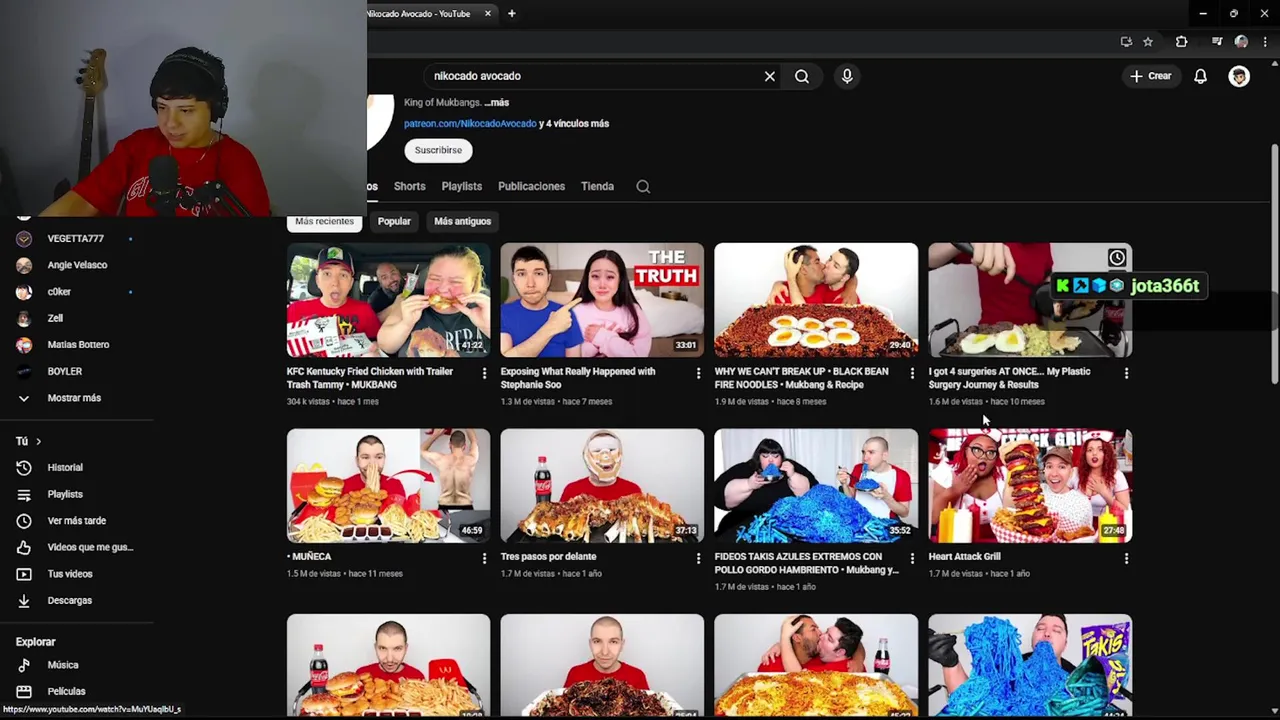Open Ver más tarde in sidebar
Viewport: 1280px width, 720px height.
point(76,520)
